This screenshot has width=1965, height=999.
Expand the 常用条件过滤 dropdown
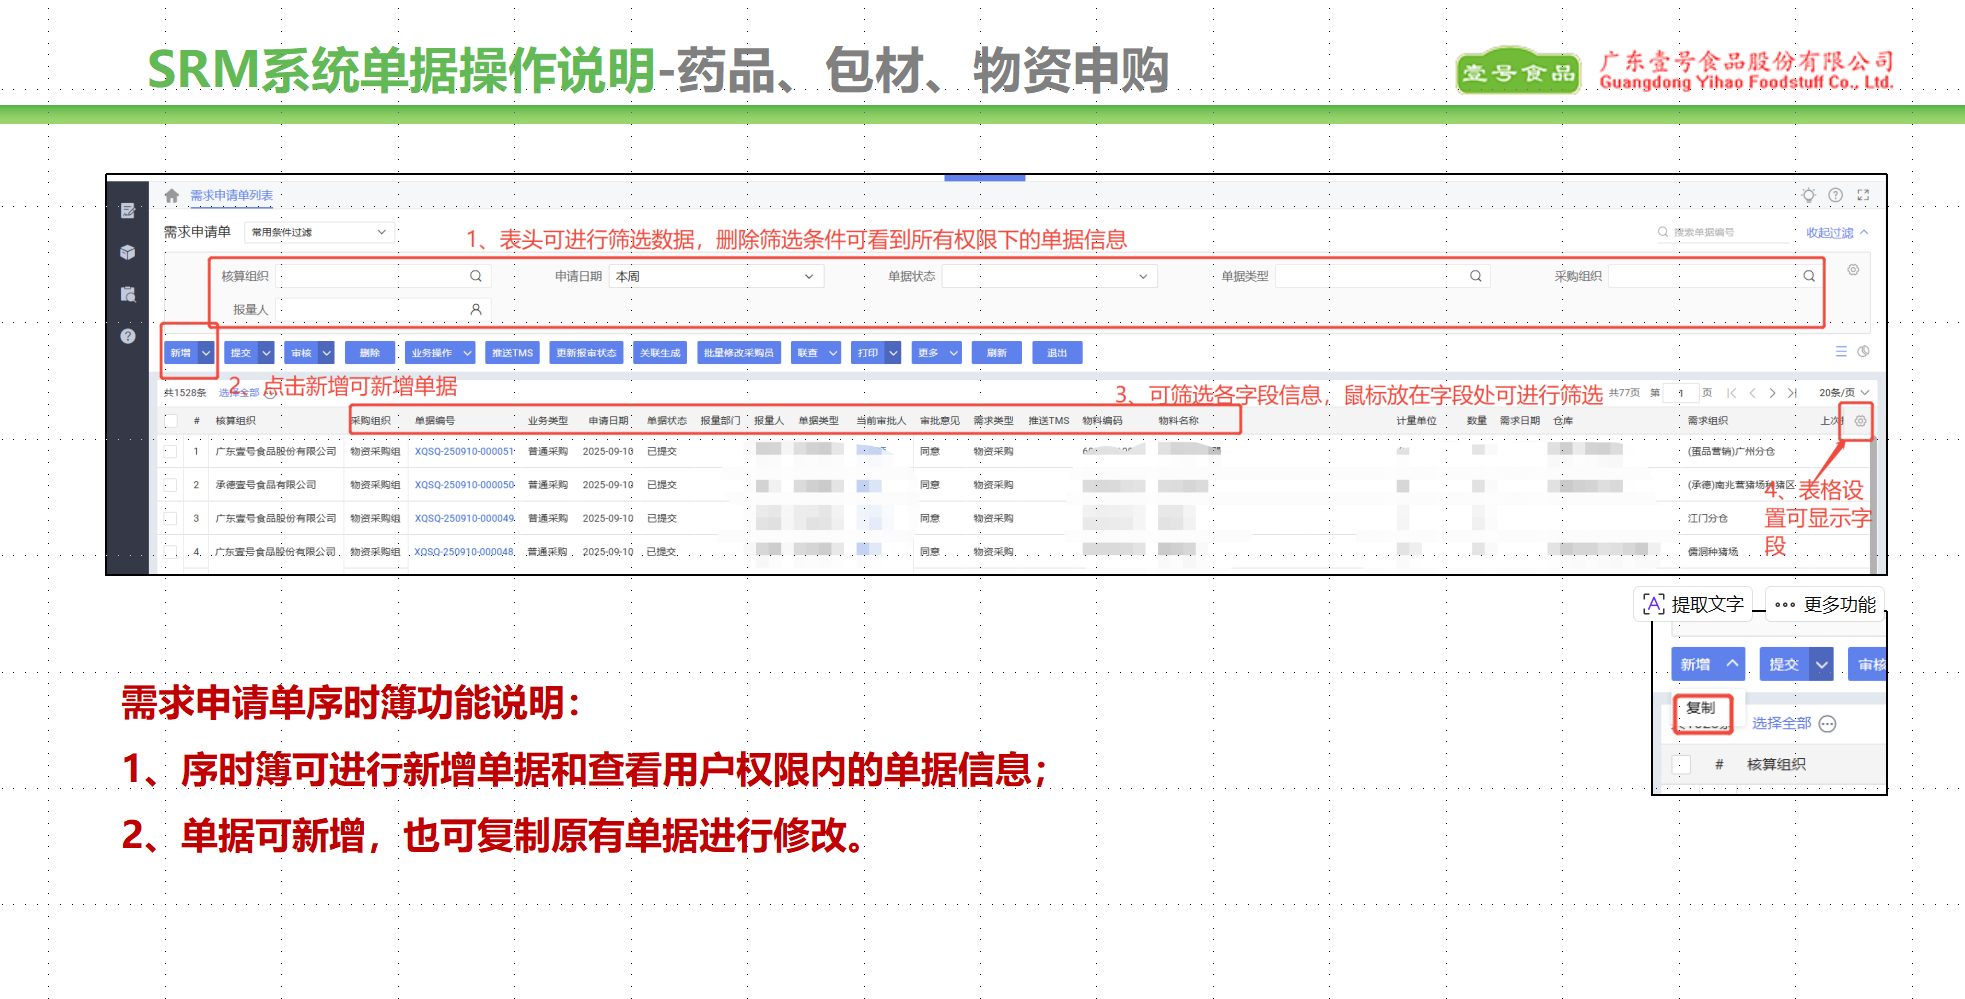318,232
